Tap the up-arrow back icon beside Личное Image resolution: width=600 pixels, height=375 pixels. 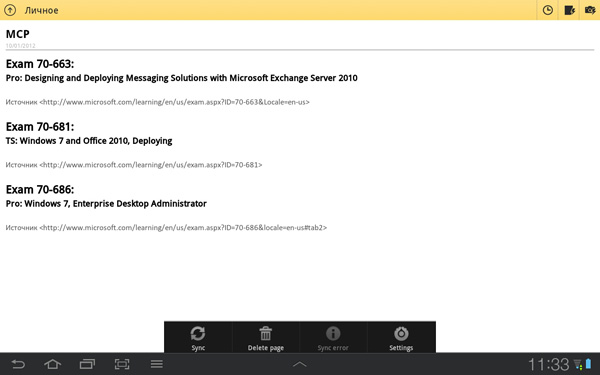point(10,10)
